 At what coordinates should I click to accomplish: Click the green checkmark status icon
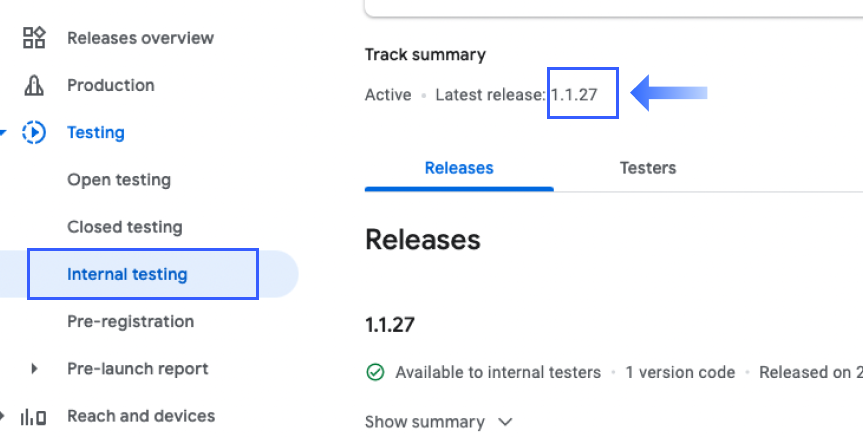[x=375, y=373]
